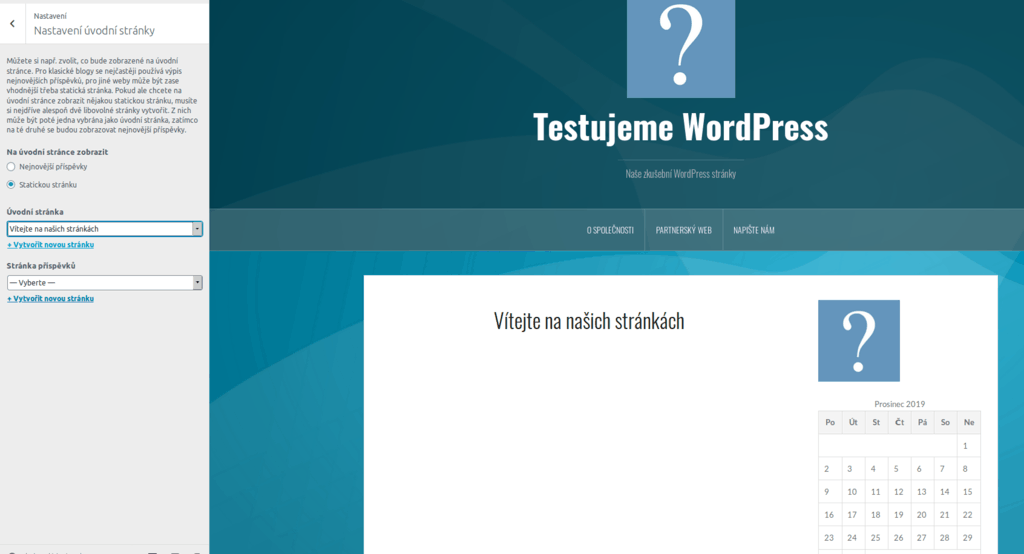1024x554 pixels.
Task: Select date 22 in the calendar
Action: coord(968,515)
